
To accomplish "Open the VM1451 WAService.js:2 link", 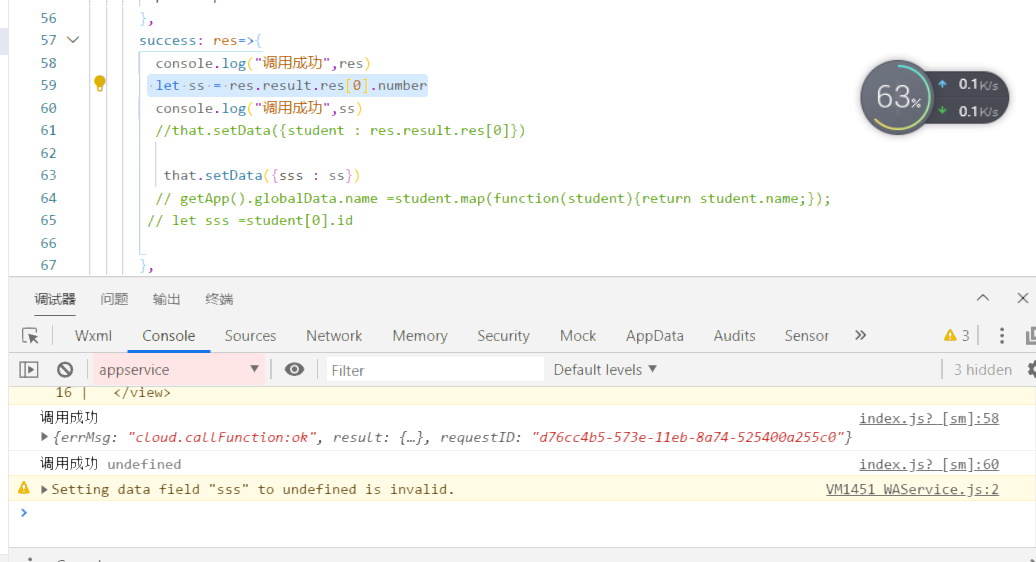I will coord(912,489).
